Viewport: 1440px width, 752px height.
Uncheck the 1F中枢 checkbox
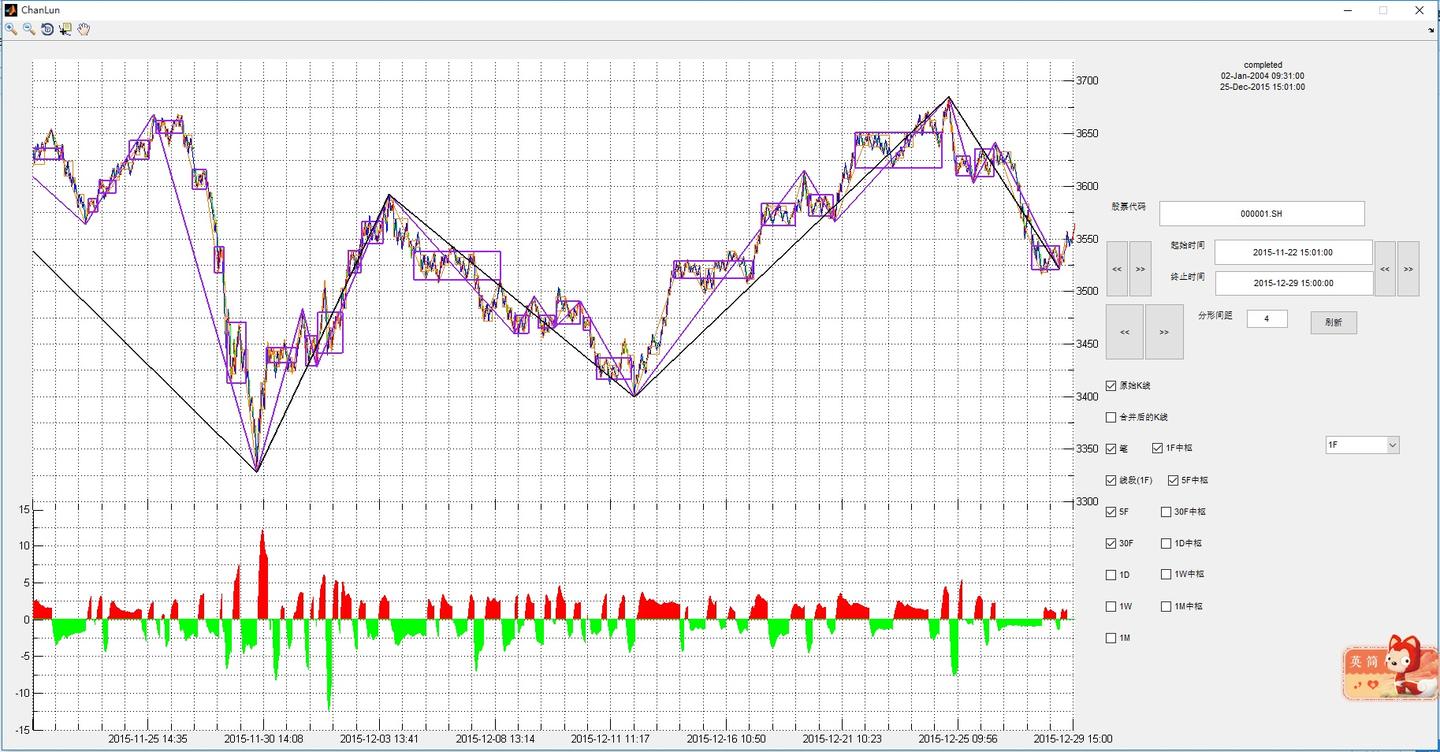tap(1158, 449)
